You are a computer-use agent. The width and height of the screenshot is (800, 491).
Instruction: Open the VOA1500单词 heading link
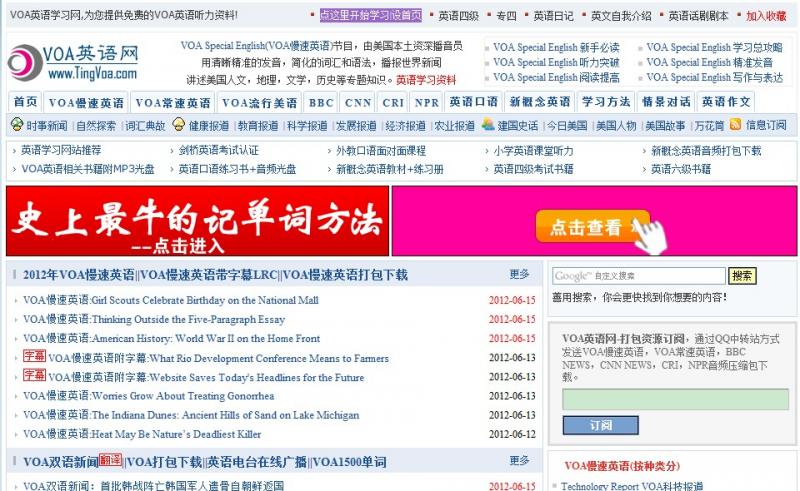click(x=349, y=462)
